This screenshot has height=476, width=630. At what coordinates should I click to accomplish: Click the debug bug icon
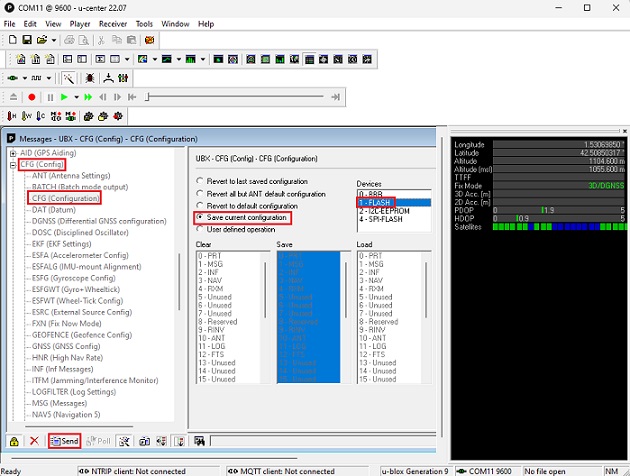point(89,77)
